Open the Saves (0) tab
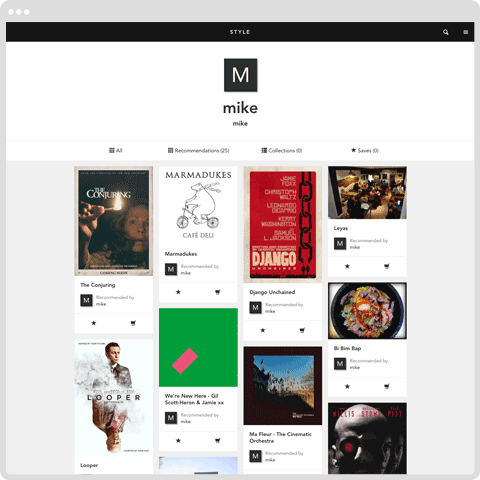The width and height of the screenshot is (480, 480). pos(365,150)
